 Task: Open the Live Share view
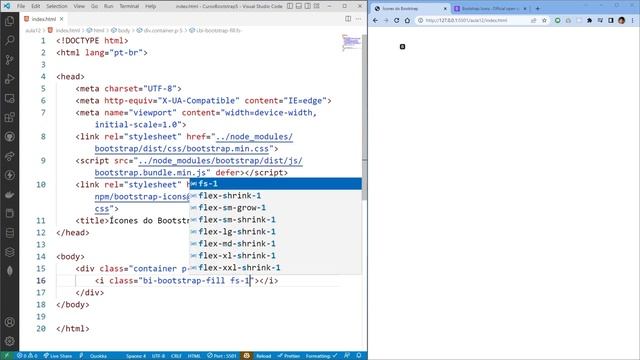pos(9,156)
